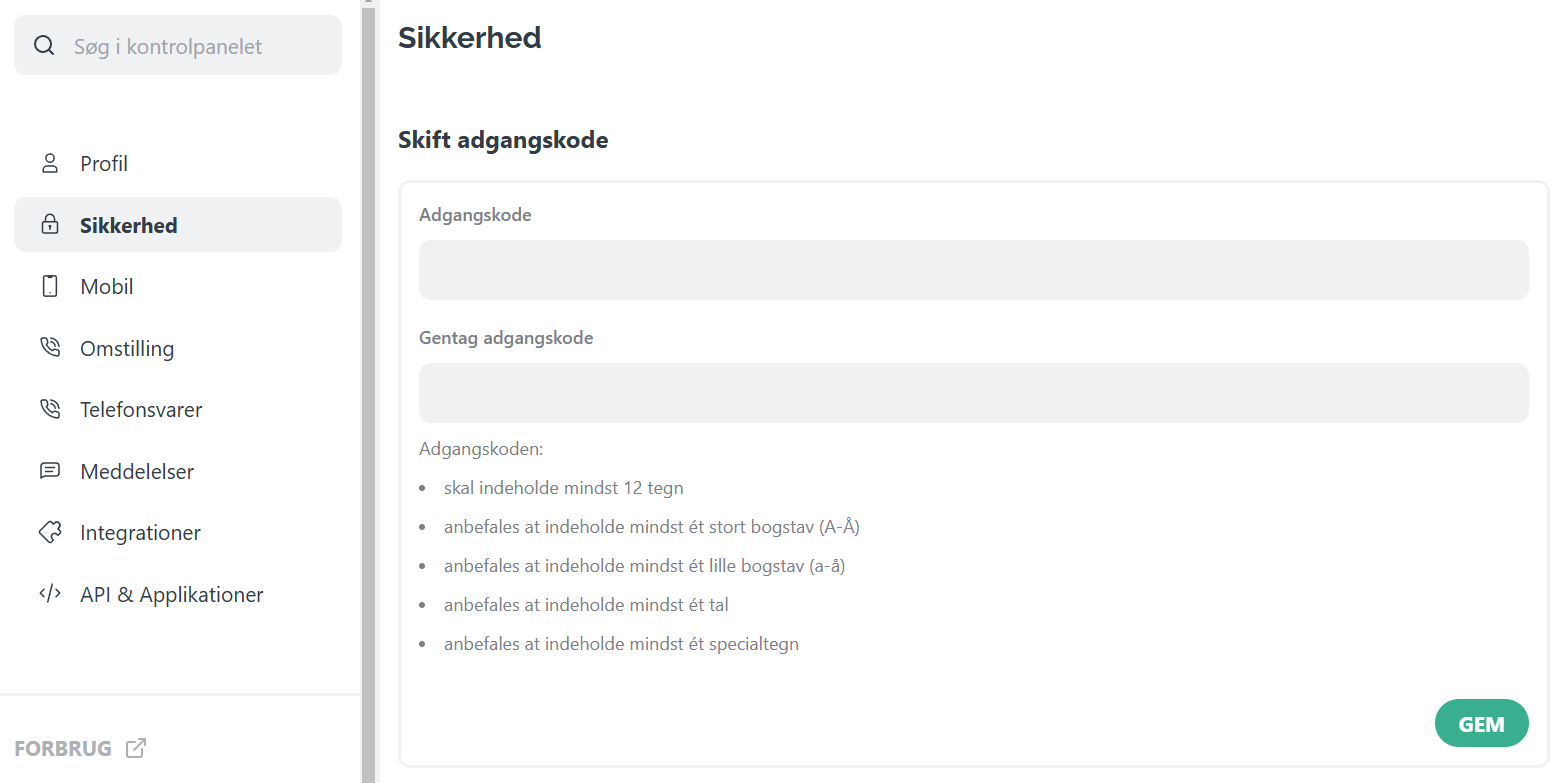Click the API & Applikationer code icon

pos(50,593)
